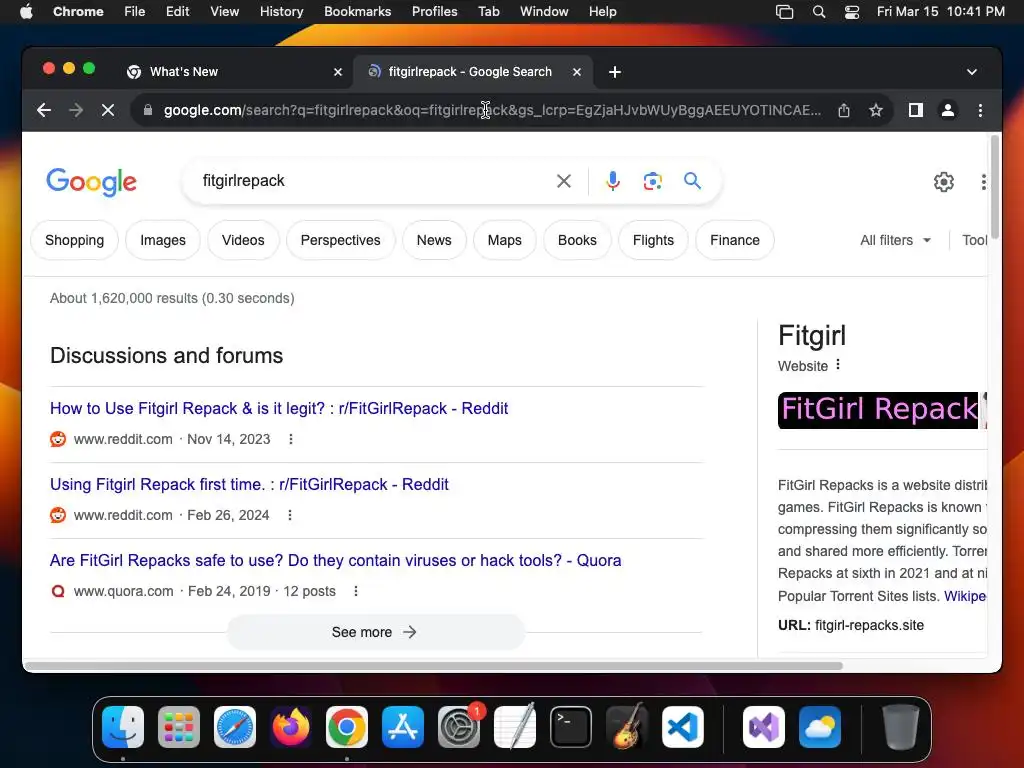Viewport: 1024px width, 768px height.
Task: Open Terminal from the Dock
Action: (571, 727)
